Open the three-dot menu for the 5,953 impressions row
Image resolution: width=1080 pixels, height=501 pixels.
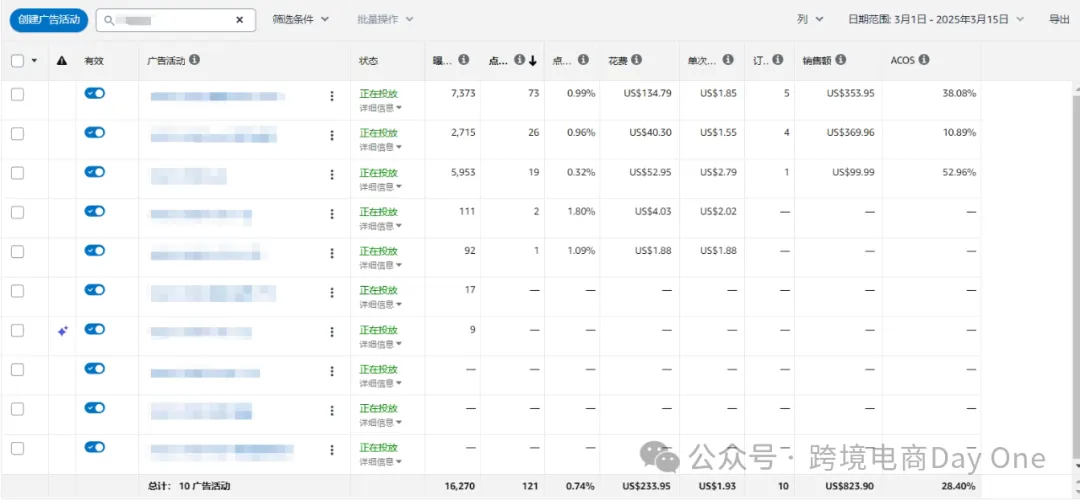tap(332, 174)
